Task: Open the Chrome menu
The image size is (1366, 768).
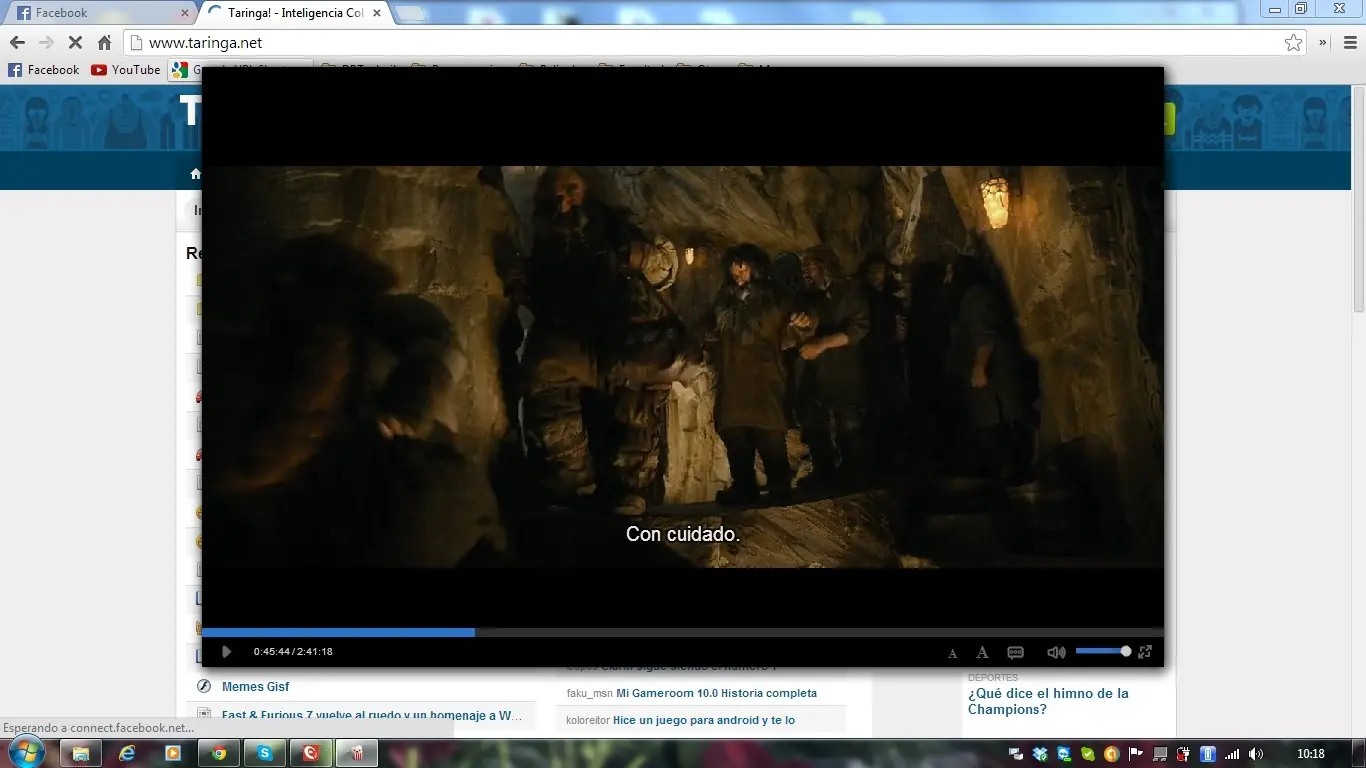Action: 1350,43
